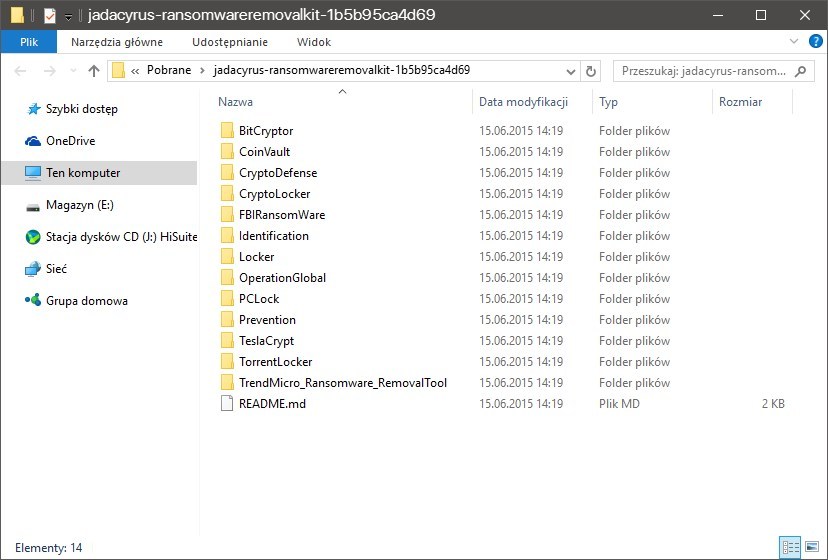Select the FBIRansomWare folder icon
The width and height of the screenshot is (828, 560).
[227, 214]
